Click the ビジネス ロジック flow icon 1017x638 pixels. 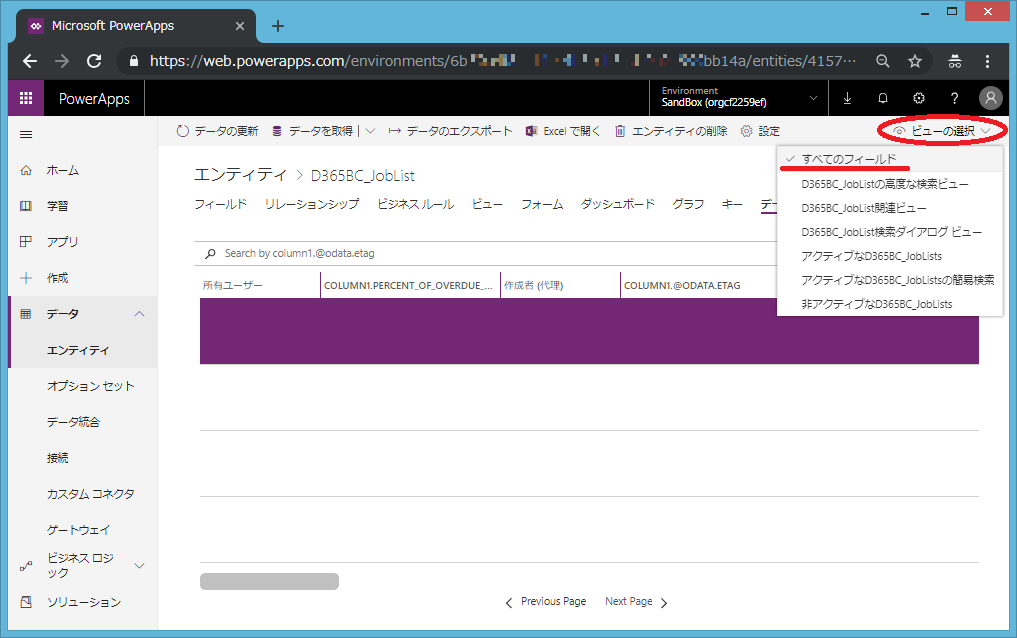click(26, 566)
